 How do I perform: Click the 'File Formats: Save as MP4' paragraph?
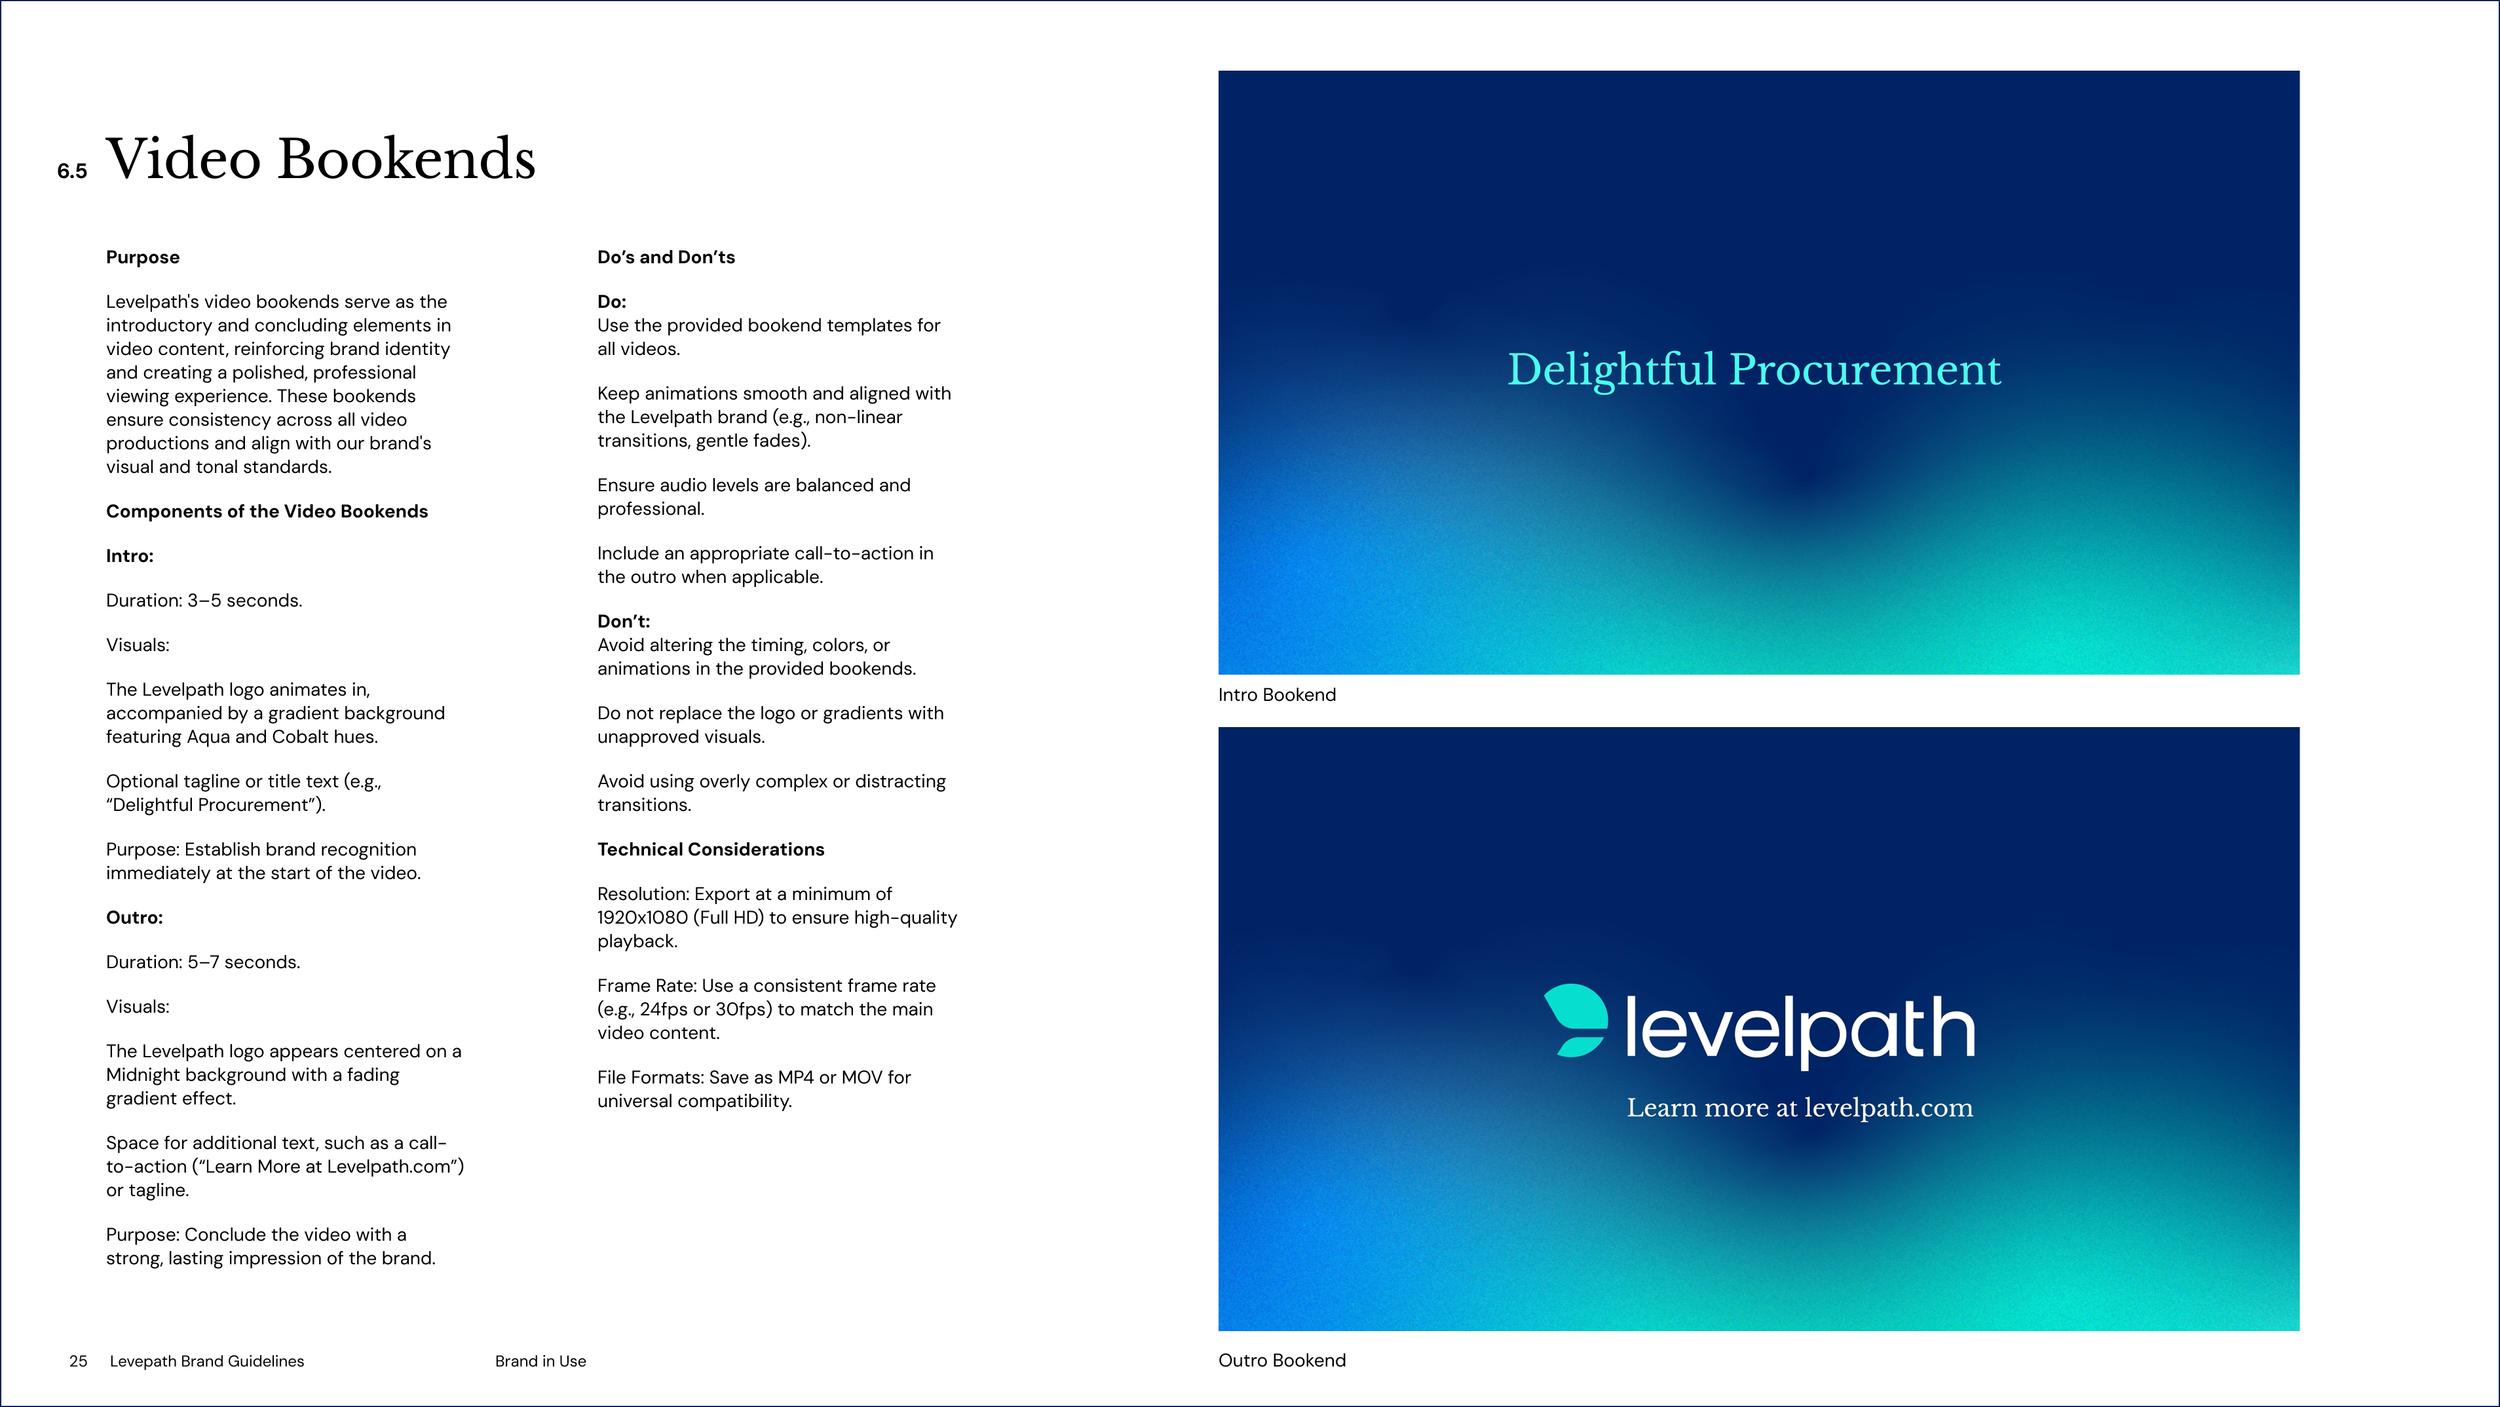754,1089
